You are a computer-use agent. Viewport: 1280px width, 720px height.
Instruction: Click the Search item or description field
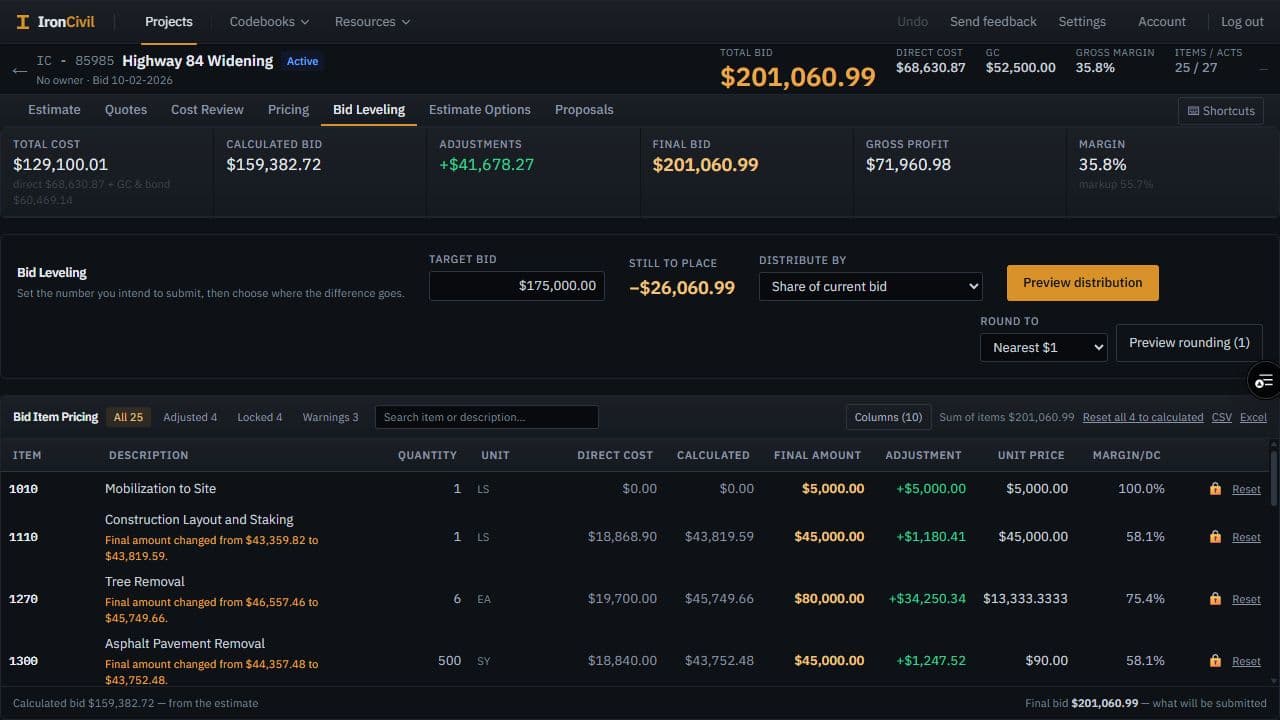point(487,417)
